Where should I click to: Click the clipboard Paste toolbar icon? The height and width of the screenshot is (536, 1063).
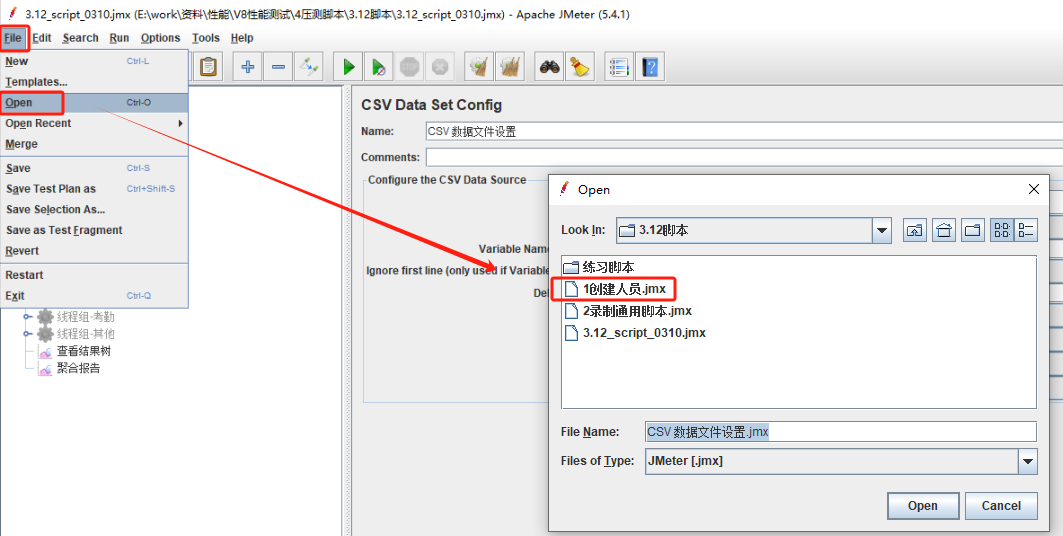(x=208, y=67)
